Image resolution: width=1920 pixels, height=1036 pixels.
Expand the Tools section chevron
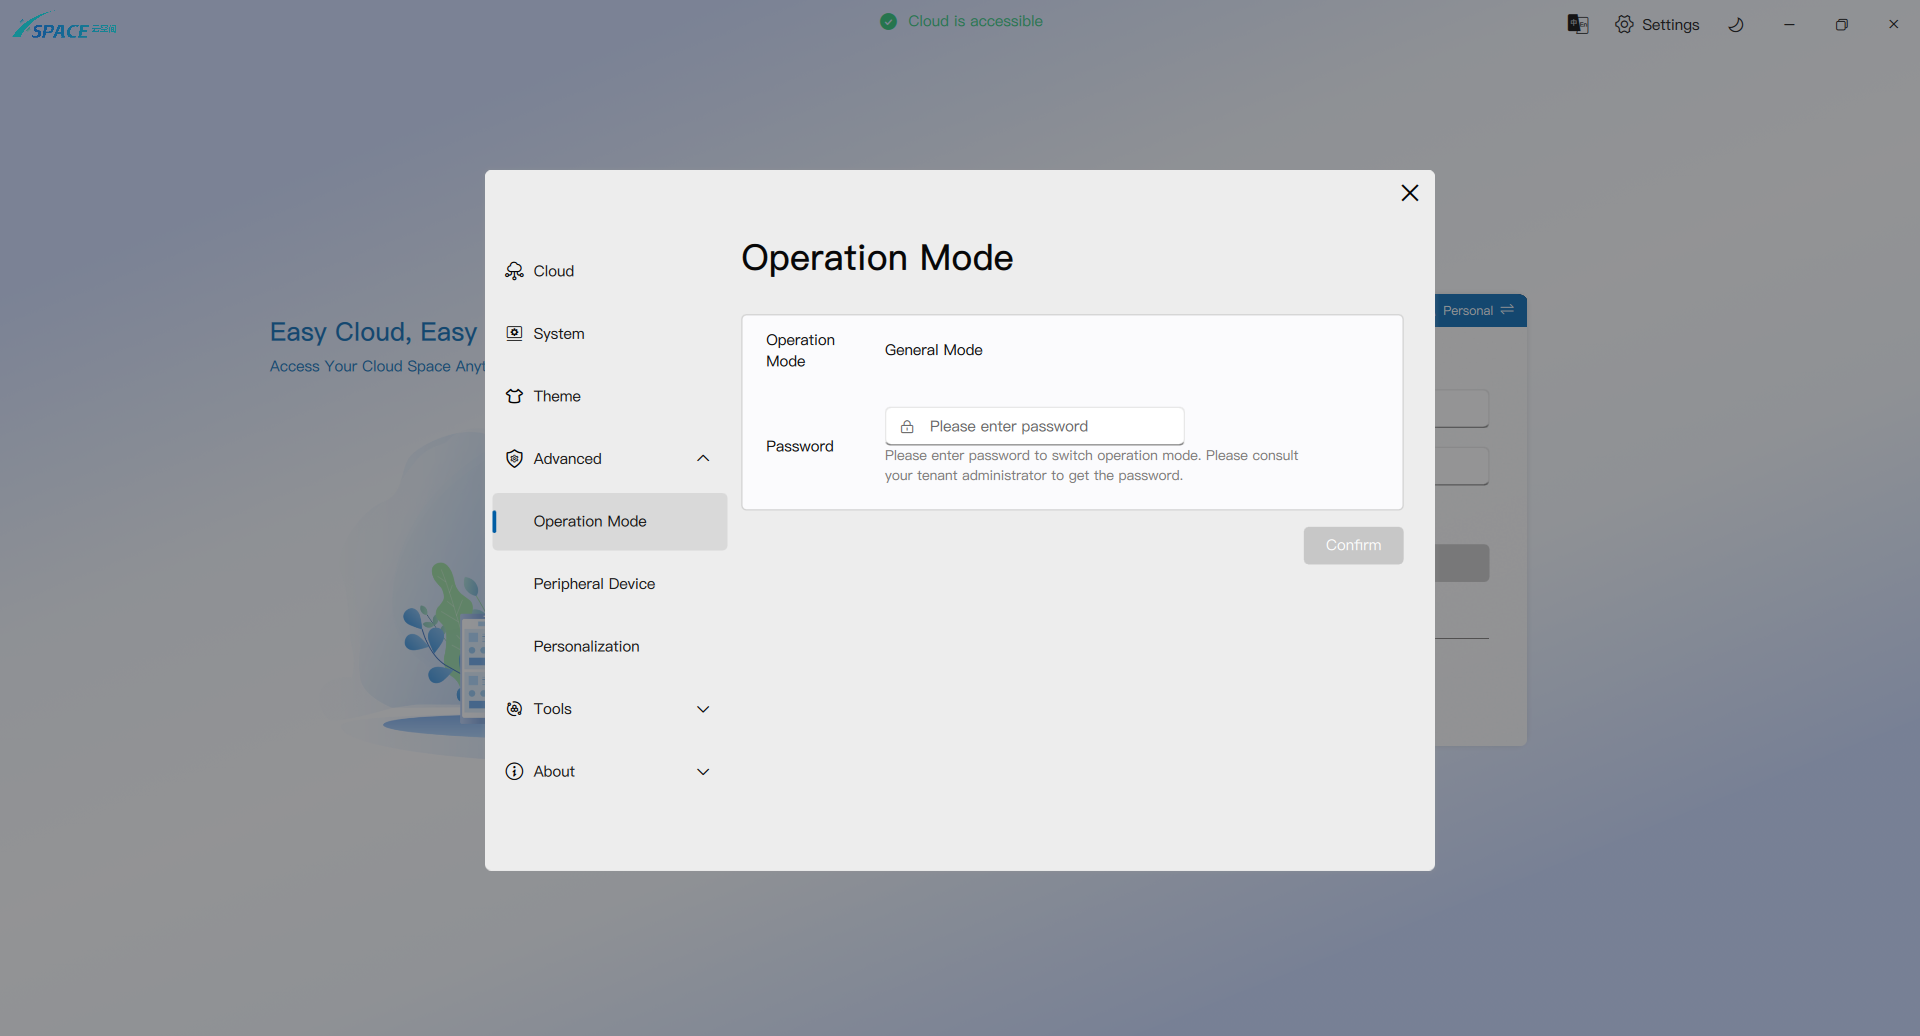[x=703, y=709]
